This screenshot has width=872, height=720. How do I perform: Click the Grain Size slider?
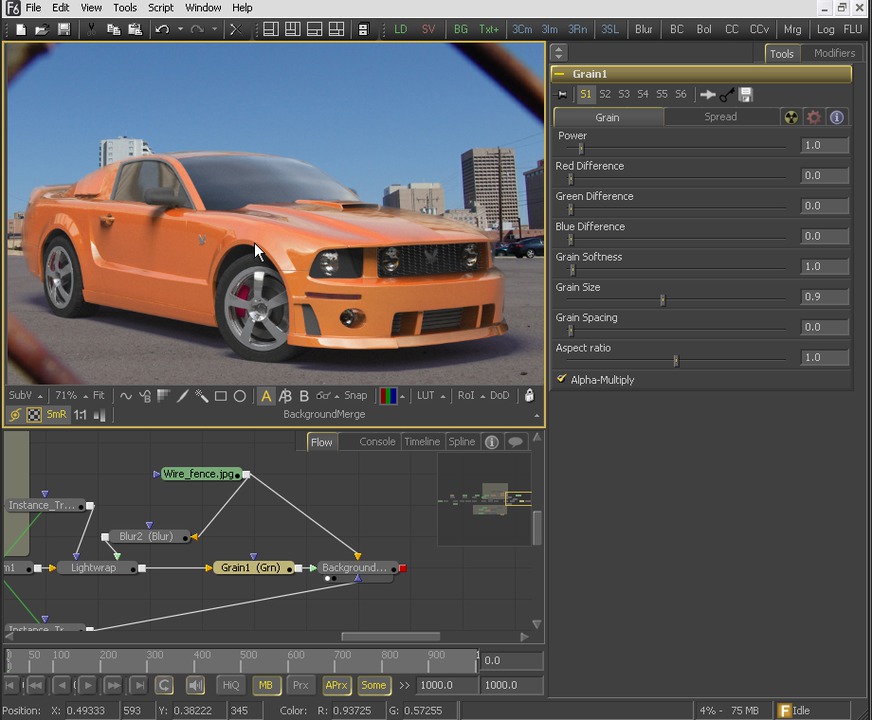click(x=662, y=300)
